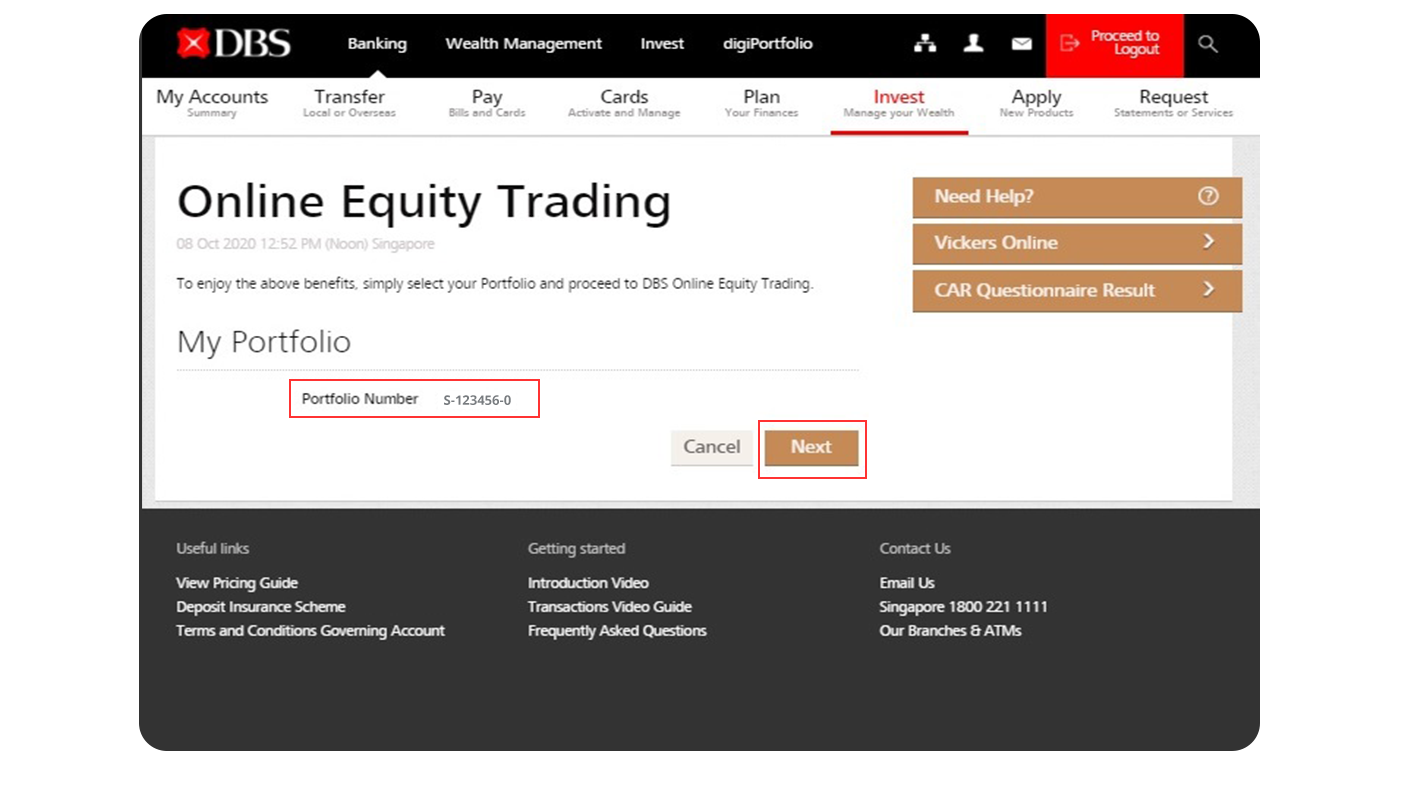Screen dimensions: 1406x810
Task: Open Transfer Local or Overseas tab
Action: (x=349, y=103)
